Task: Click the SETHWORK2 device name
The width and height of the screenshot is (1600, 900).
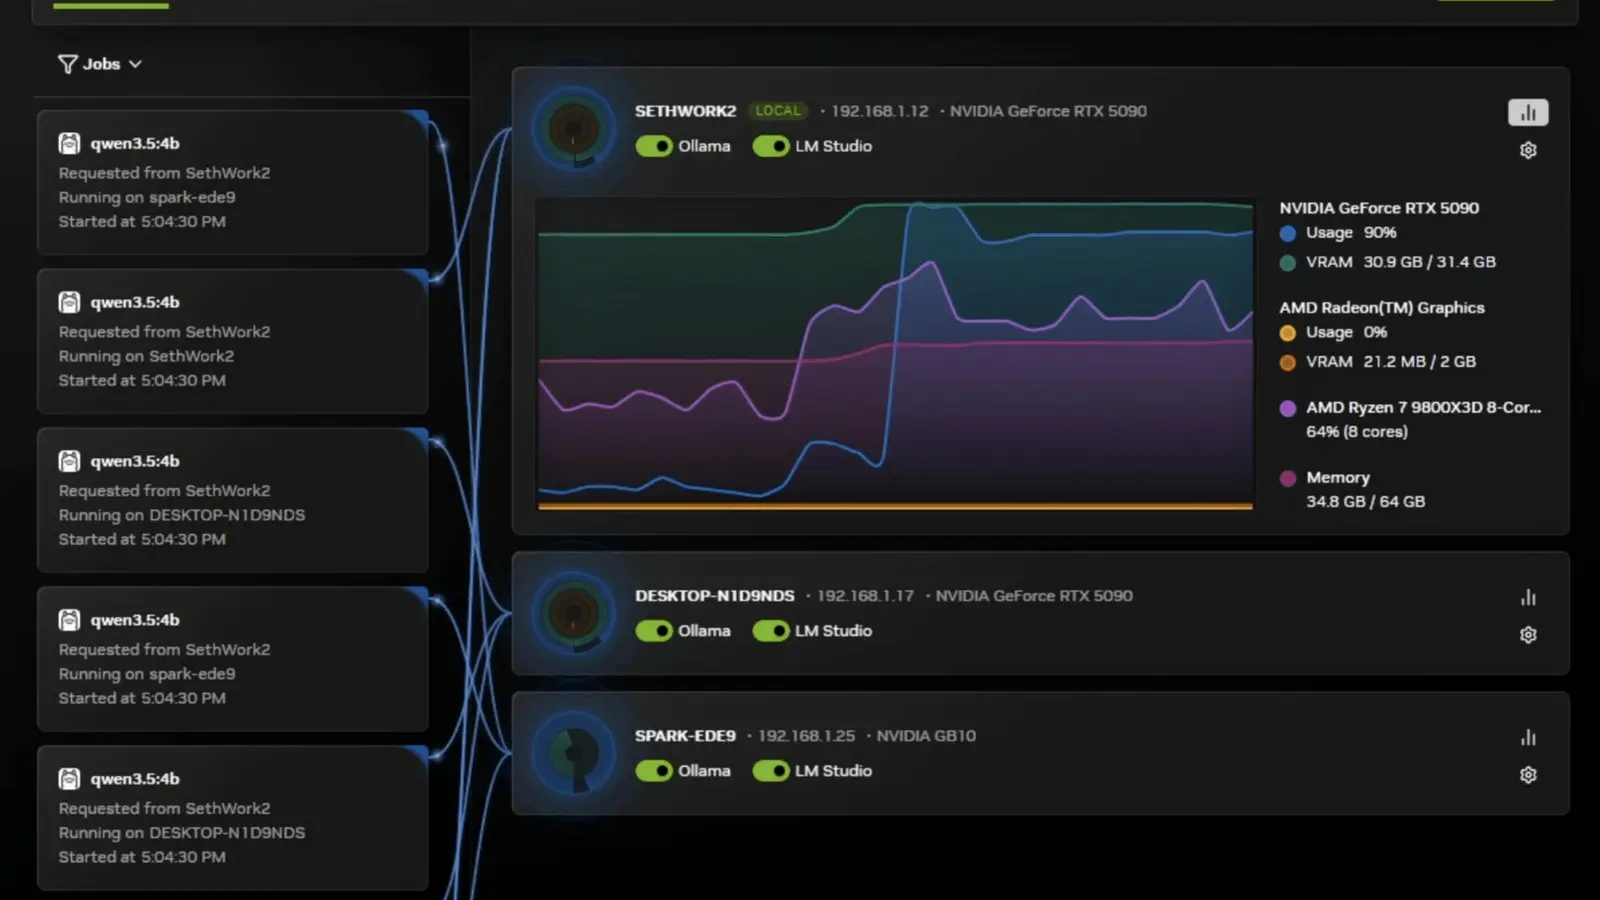Action: 685,111
